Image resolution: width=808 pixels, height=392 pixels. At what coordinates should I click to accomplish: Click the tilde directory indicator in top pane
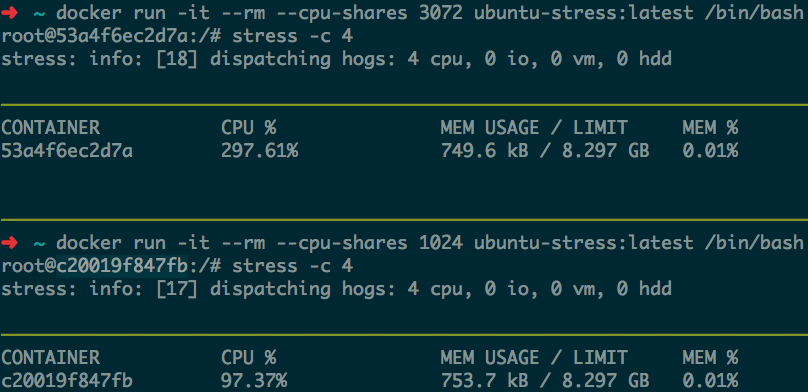point(39,13)
